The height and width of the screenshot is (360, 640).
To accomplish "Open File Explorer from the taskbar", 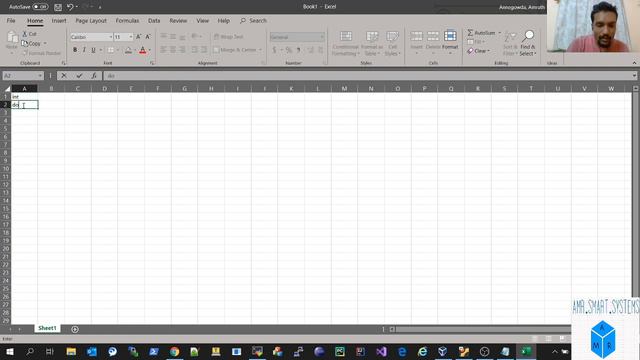I will click(x=71, y=351).
